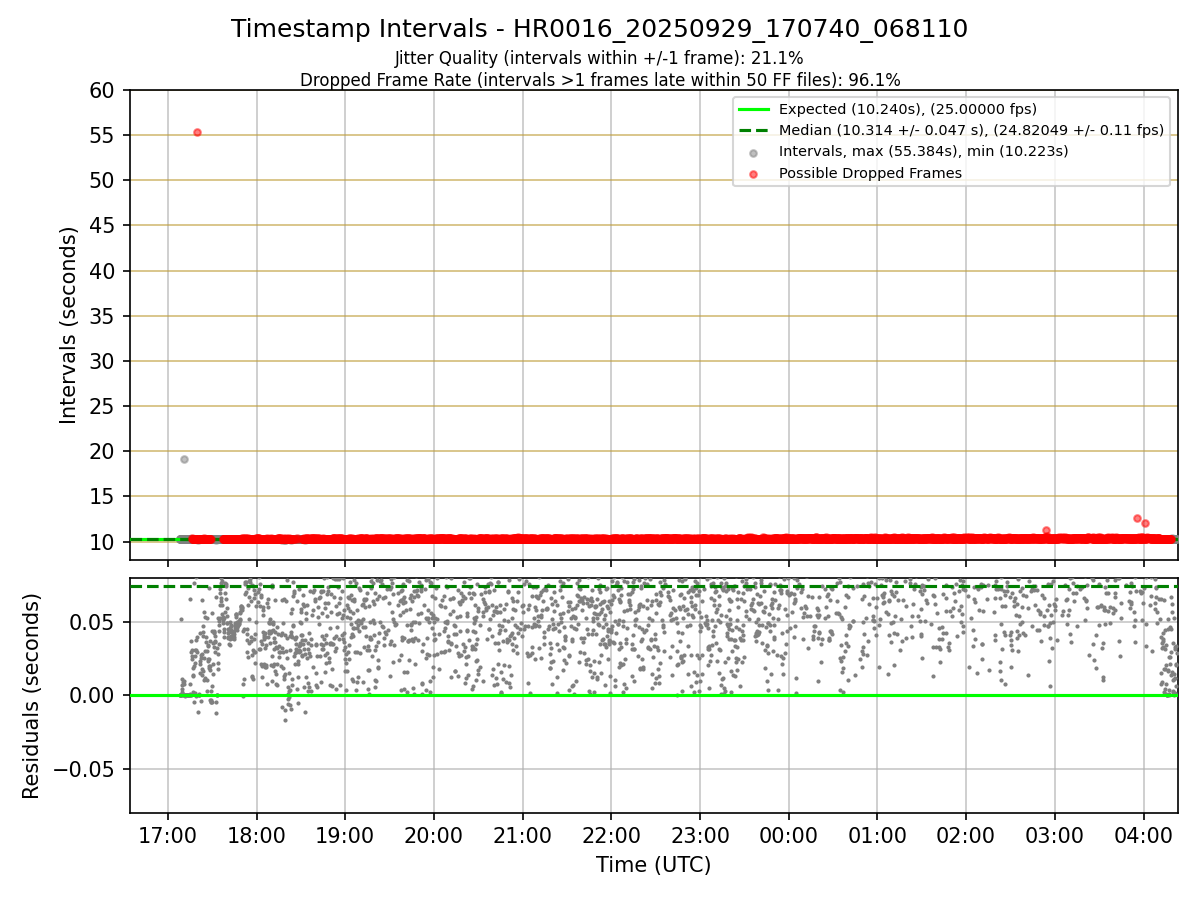Click the red outlier point near 55 seconds

(197, 132)
